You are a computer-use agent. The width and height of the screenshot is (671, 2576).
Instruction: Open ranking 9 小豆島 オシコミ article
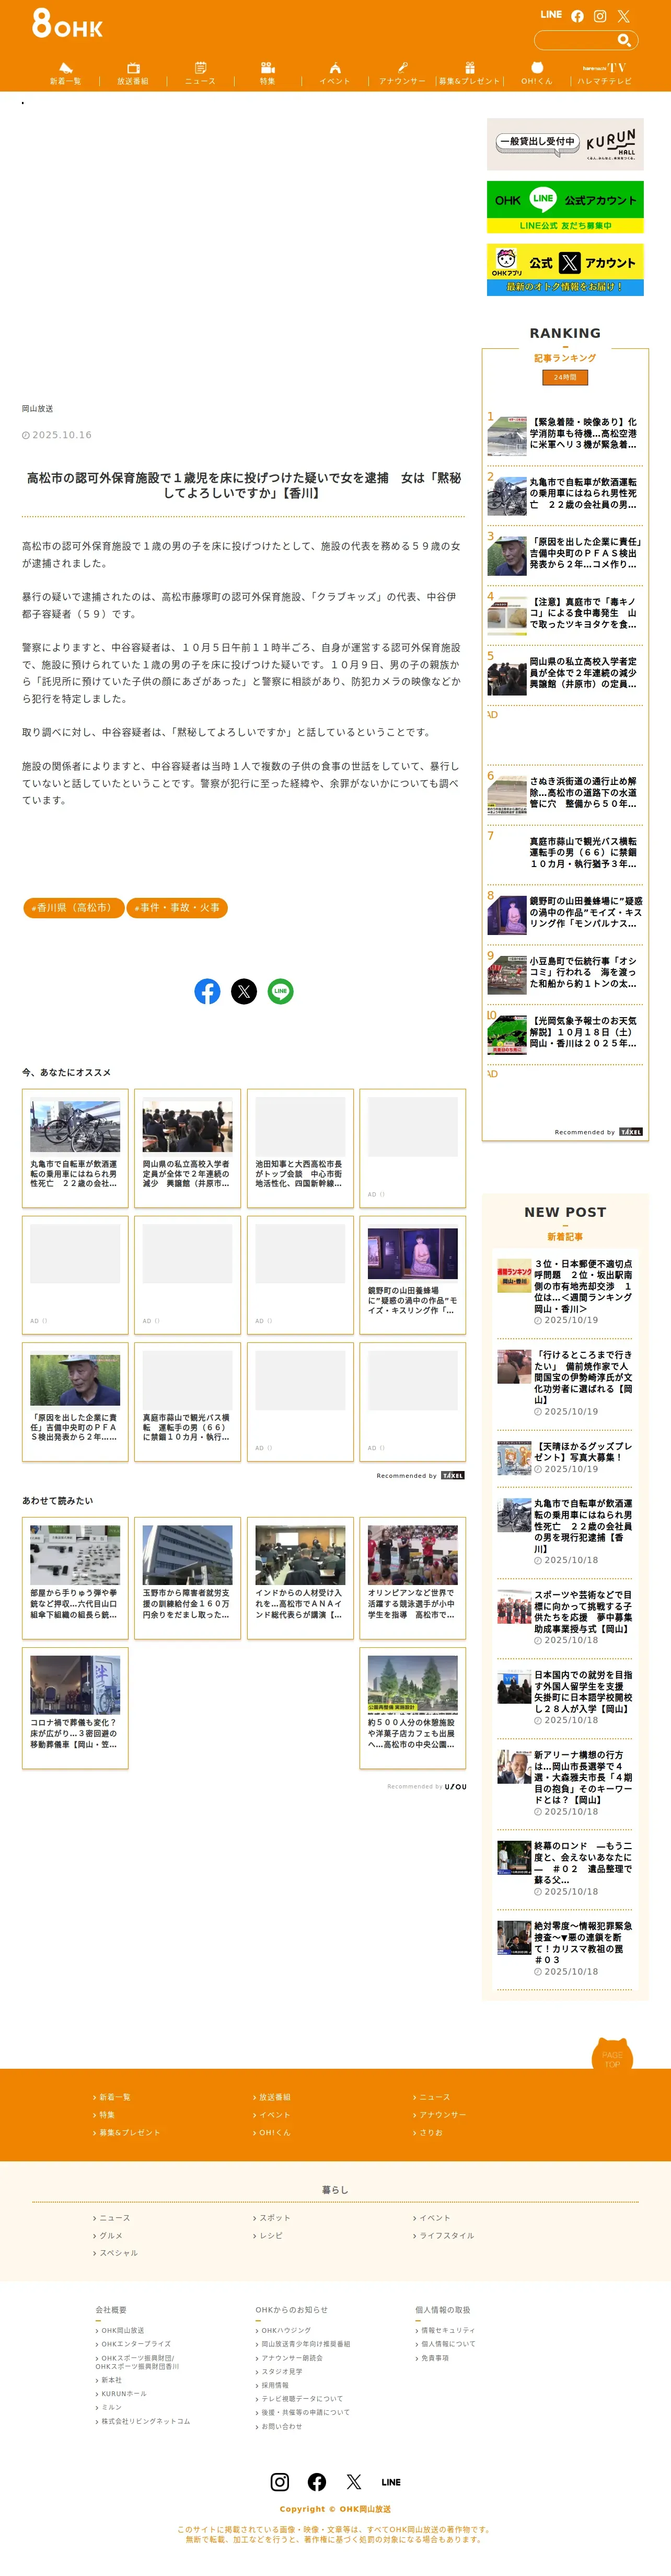tap(565, 973)
